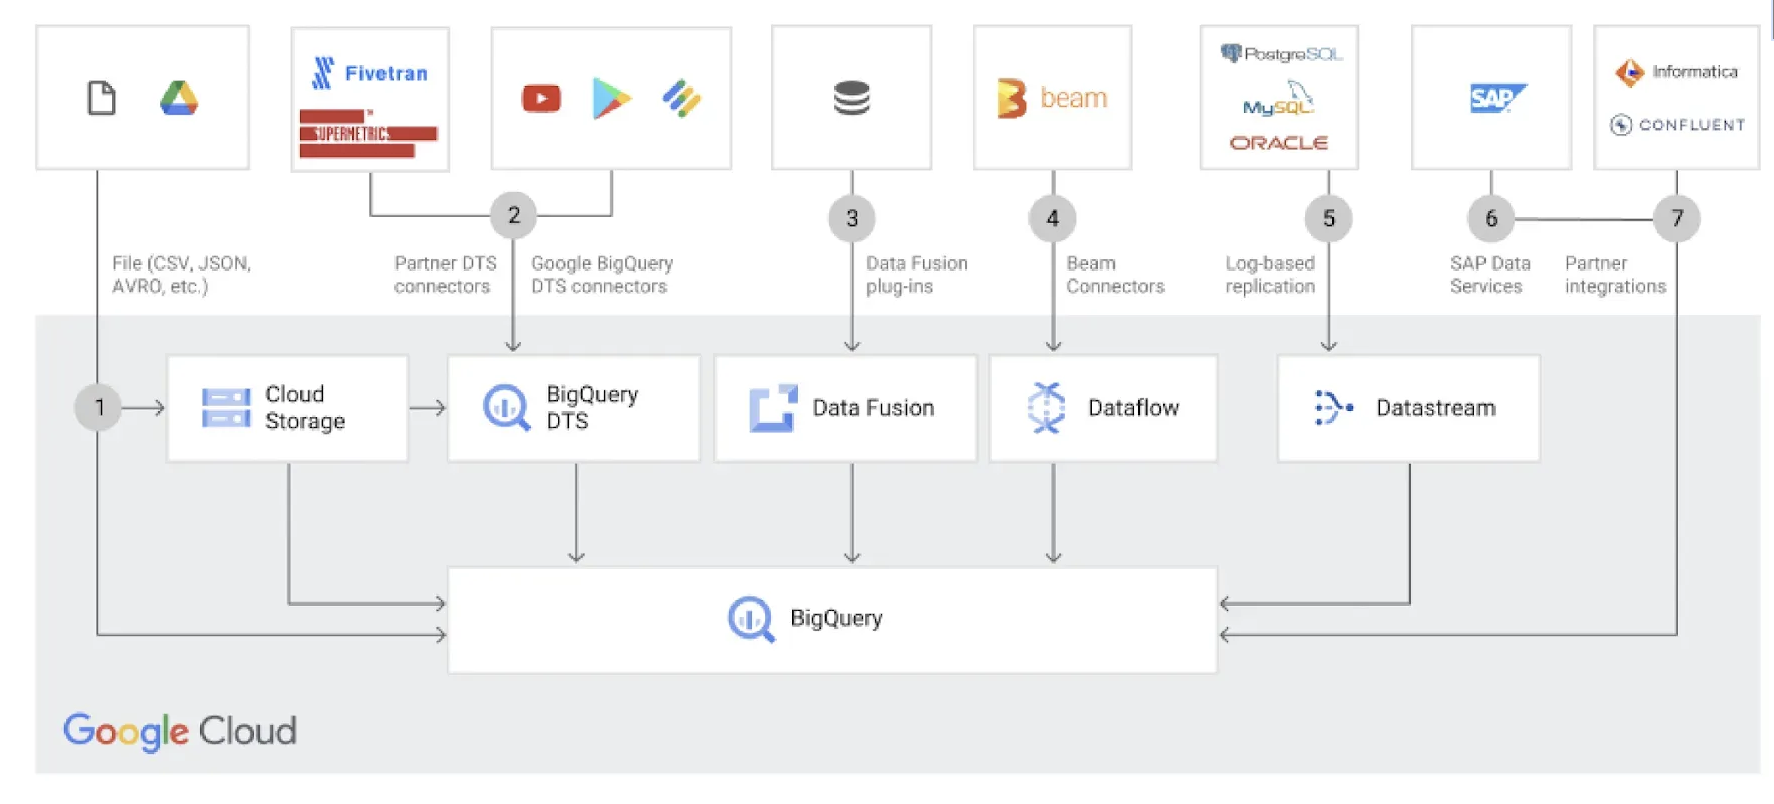Click the Apache Beam logo

(x=1052, y=98)
